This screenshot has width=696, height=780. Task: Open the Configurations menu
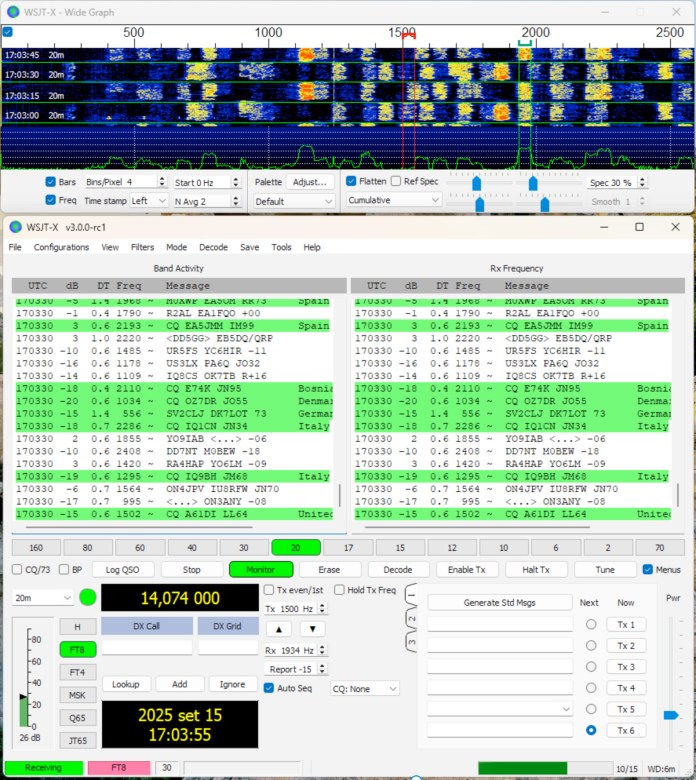pyautogui.click(x=61, y=247)
